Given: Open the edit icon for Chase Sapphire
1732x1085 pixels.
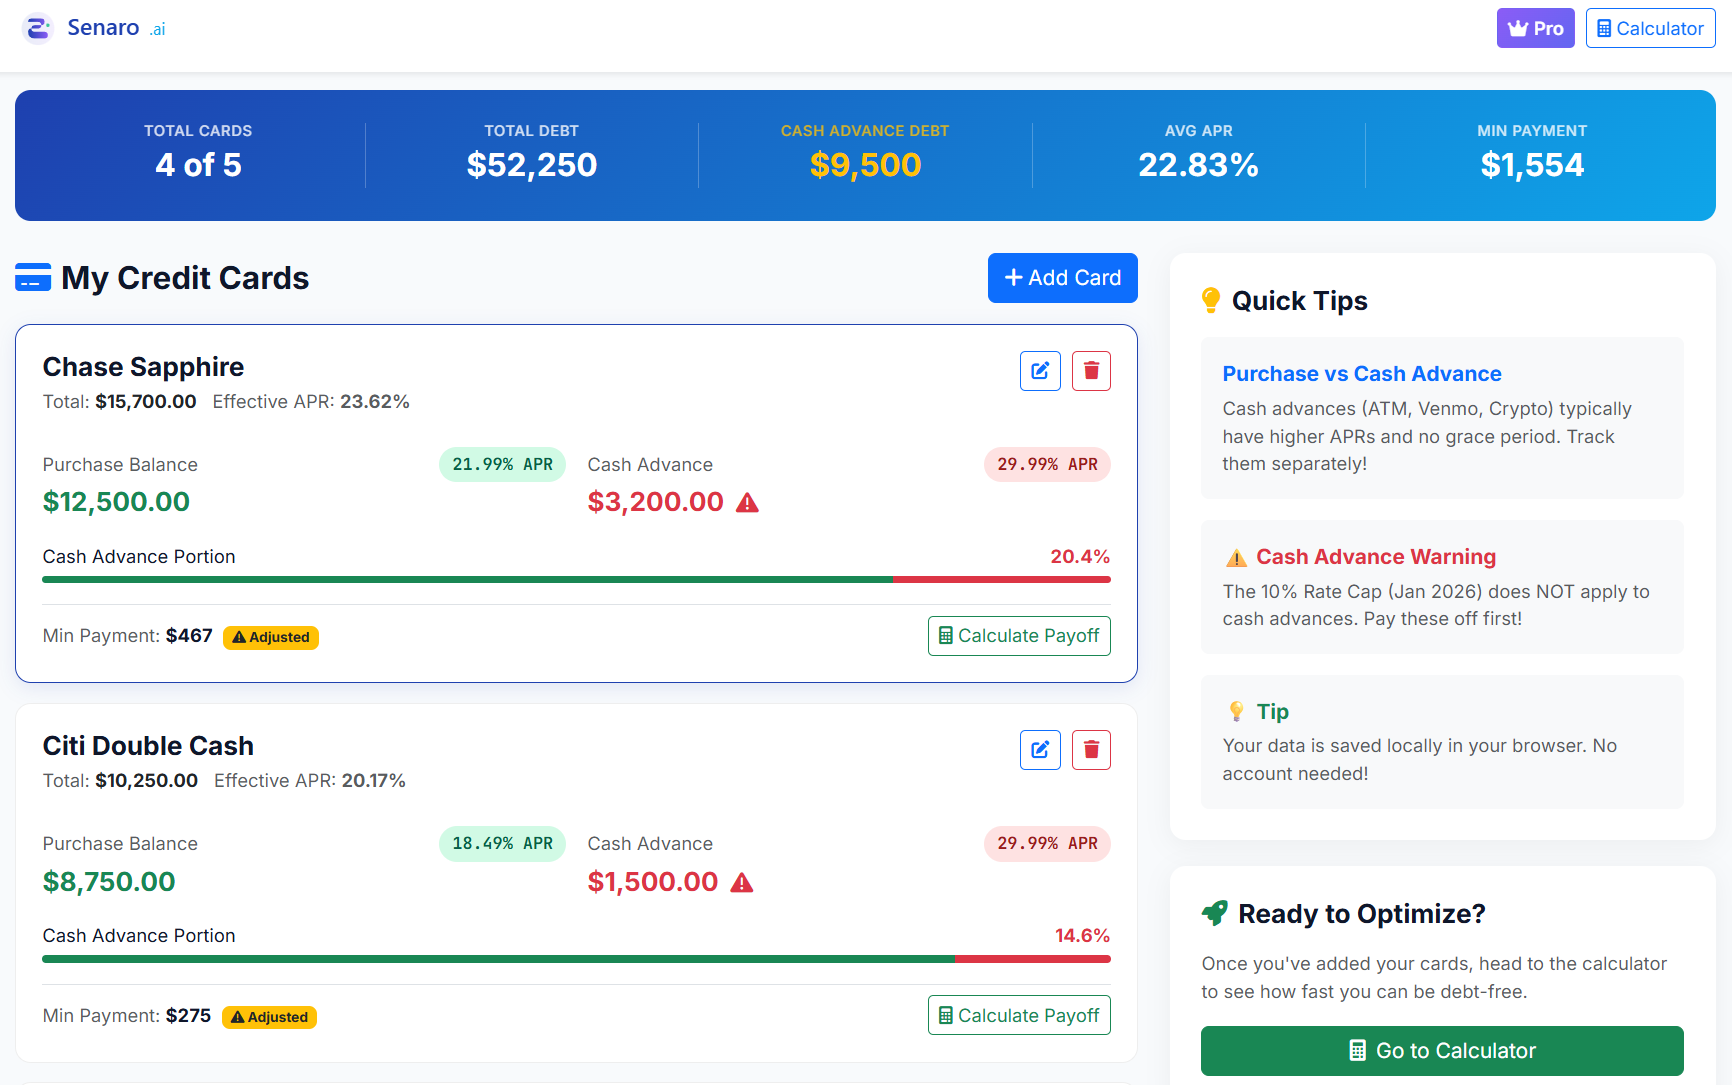Looking at the screenshot, I should click(1040, 370).
